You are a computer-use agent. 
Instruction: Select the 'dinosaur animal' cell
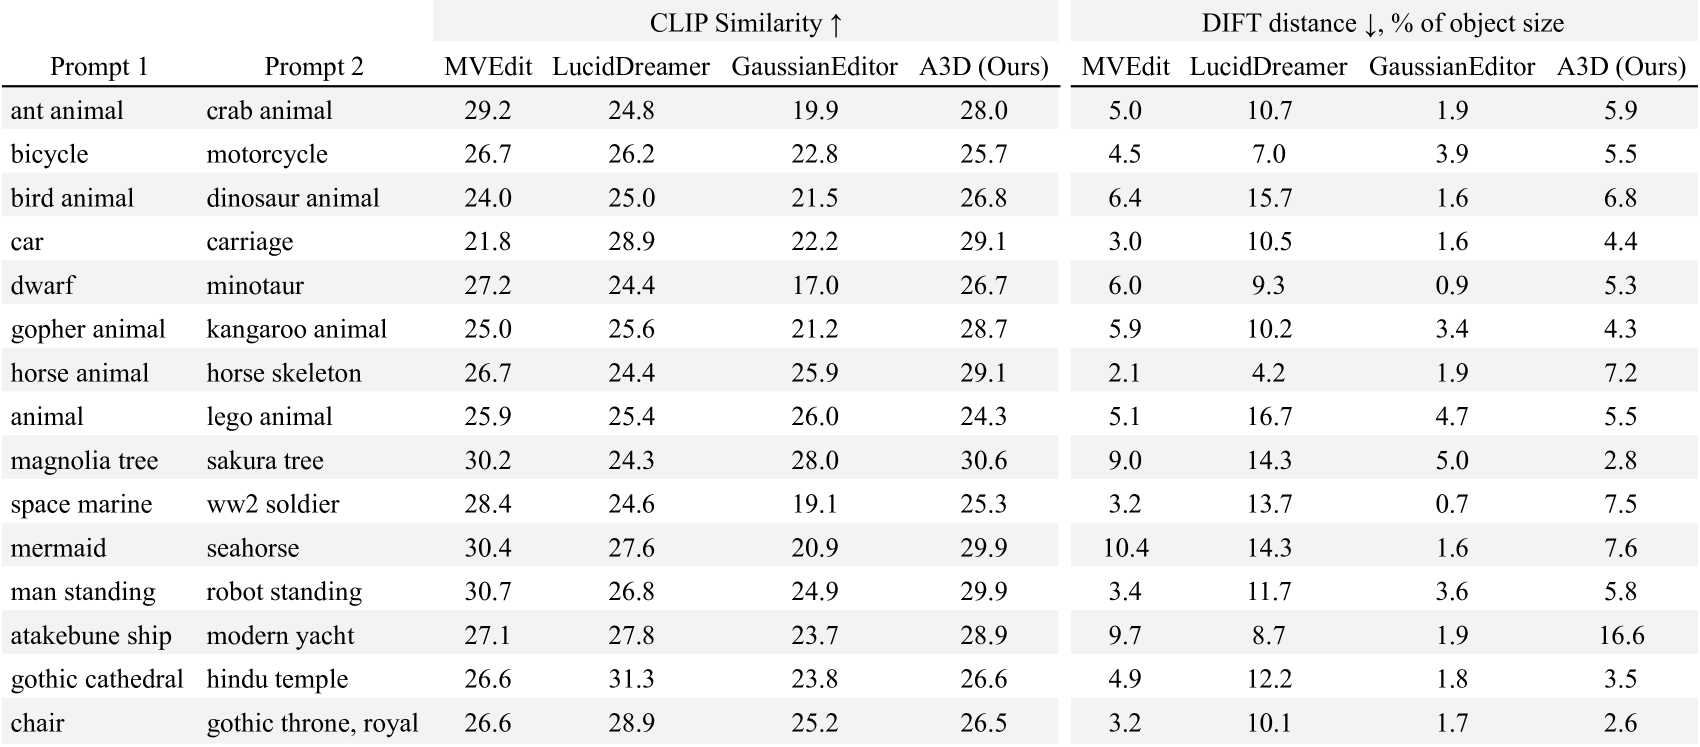pyautogui.click(x=293, y=198)
